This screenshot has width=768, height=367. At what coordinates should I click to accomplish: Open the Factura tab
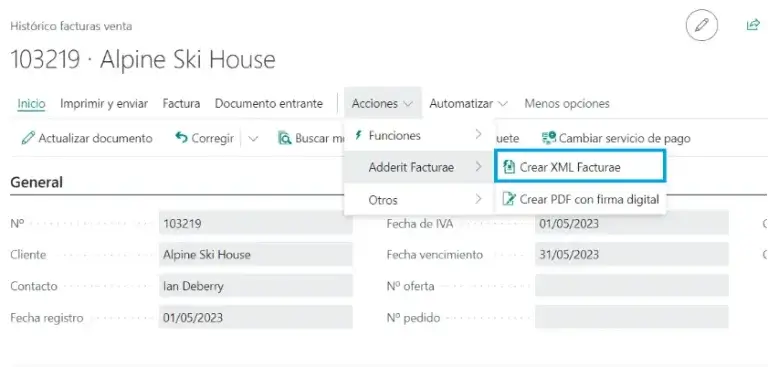181,104
